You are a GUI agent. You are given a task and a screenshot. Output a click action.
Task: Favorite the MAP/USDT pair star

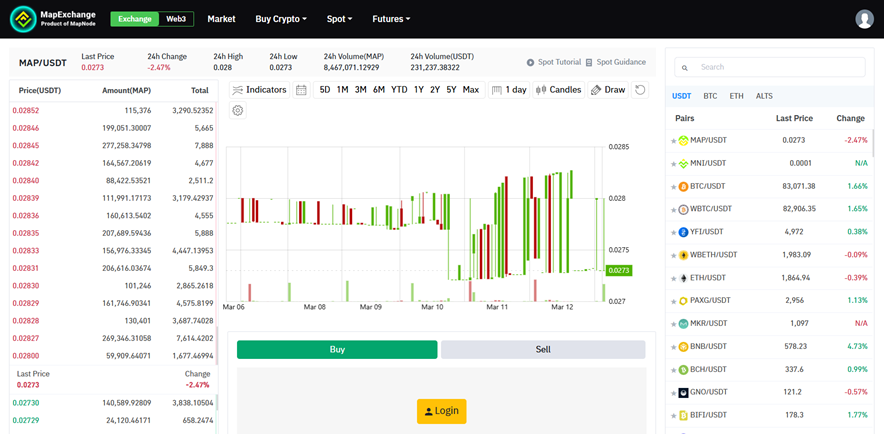coord(673,141)
